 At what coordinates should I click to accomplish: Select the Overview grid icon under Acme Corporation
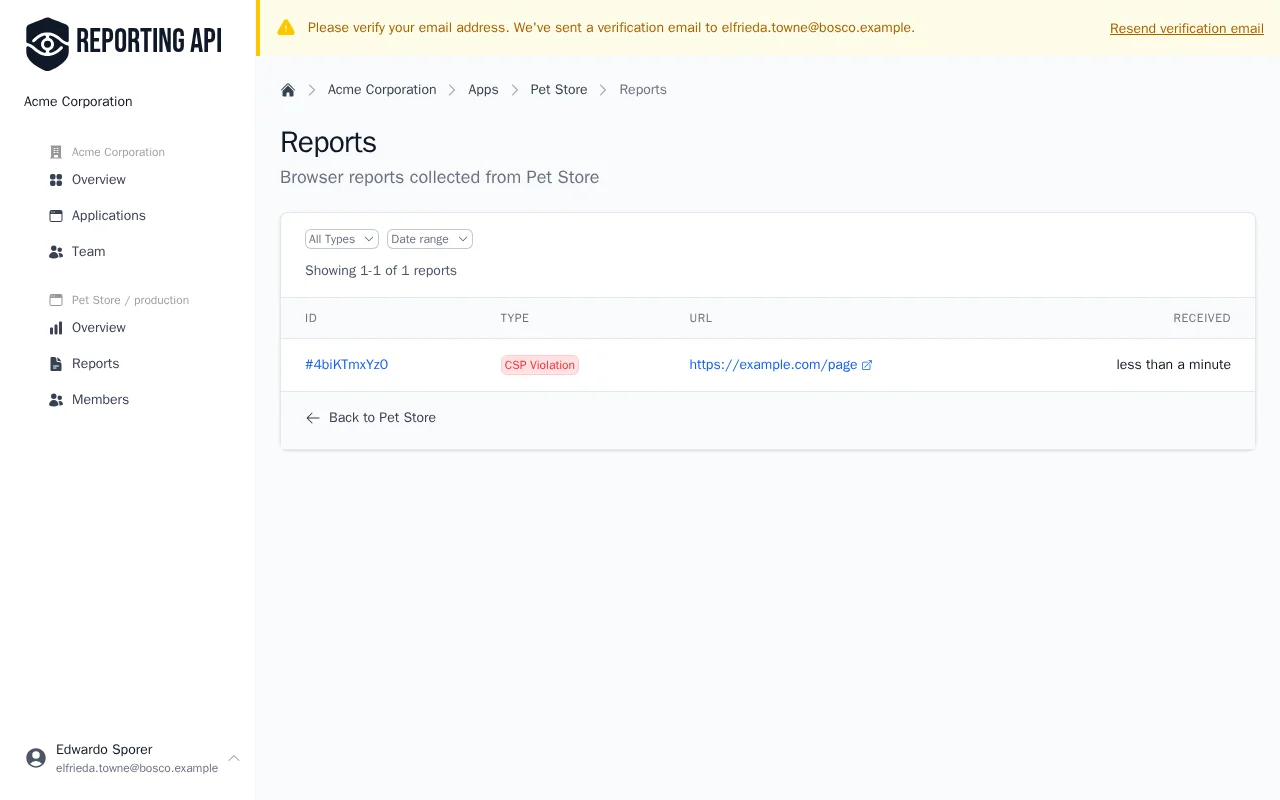coord(55,179)
